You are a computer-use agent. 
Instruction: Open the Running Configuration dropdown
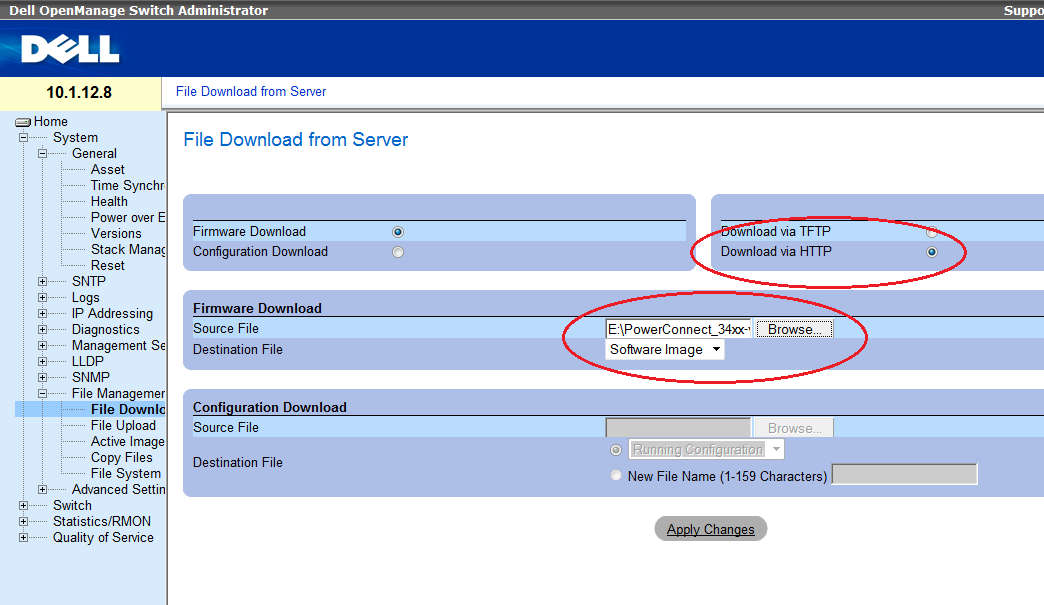tap(706, 449)
